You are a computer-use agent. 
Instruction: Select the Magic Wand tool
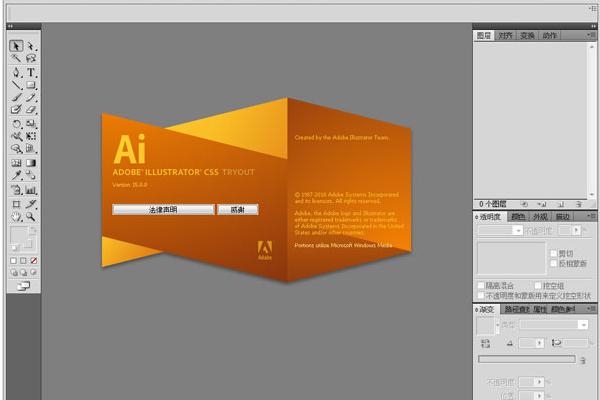(x=17, y=59)
